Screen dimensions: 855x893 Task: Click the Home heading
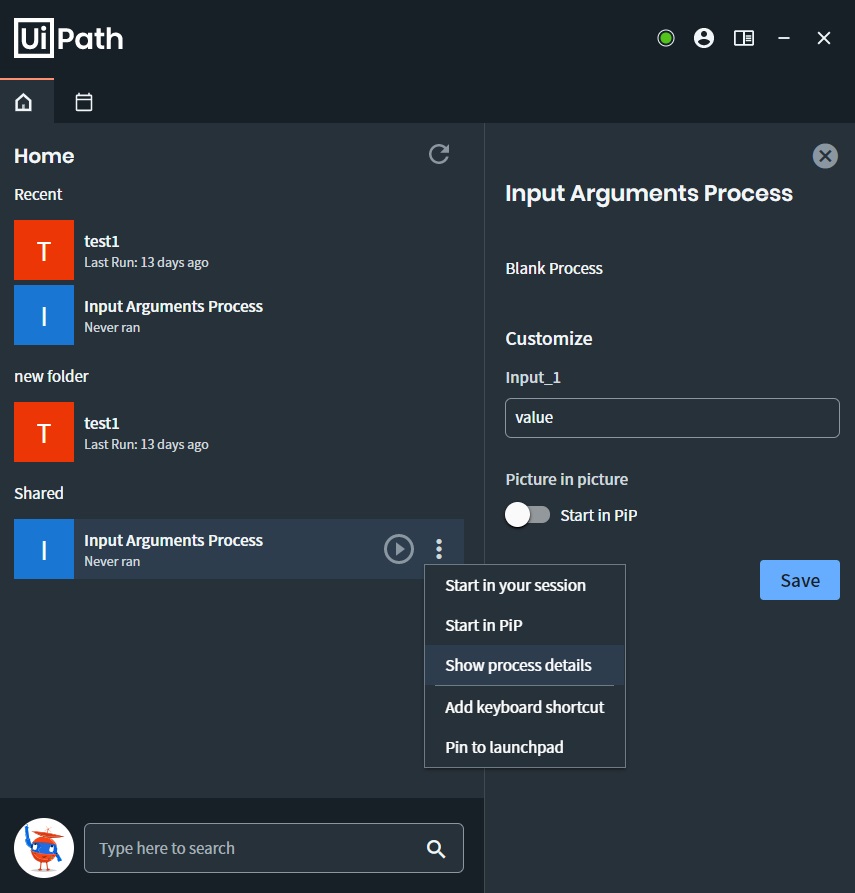click(44, 156)
